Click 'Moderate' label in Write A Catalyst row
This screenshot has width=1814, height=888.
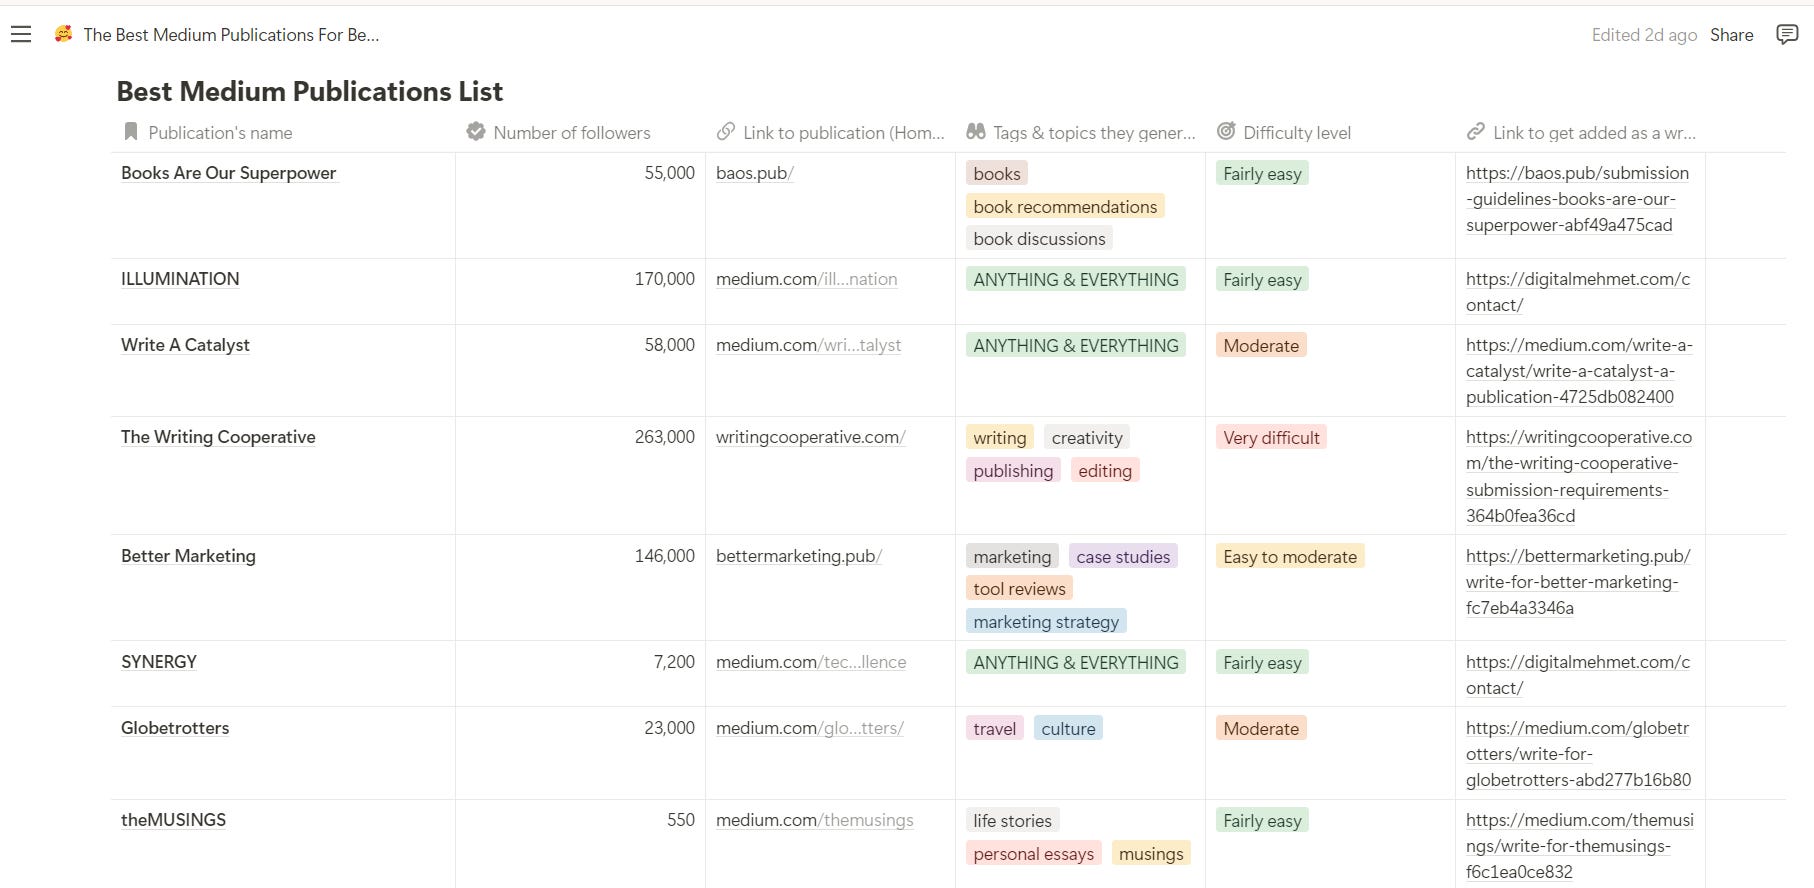1261,346
